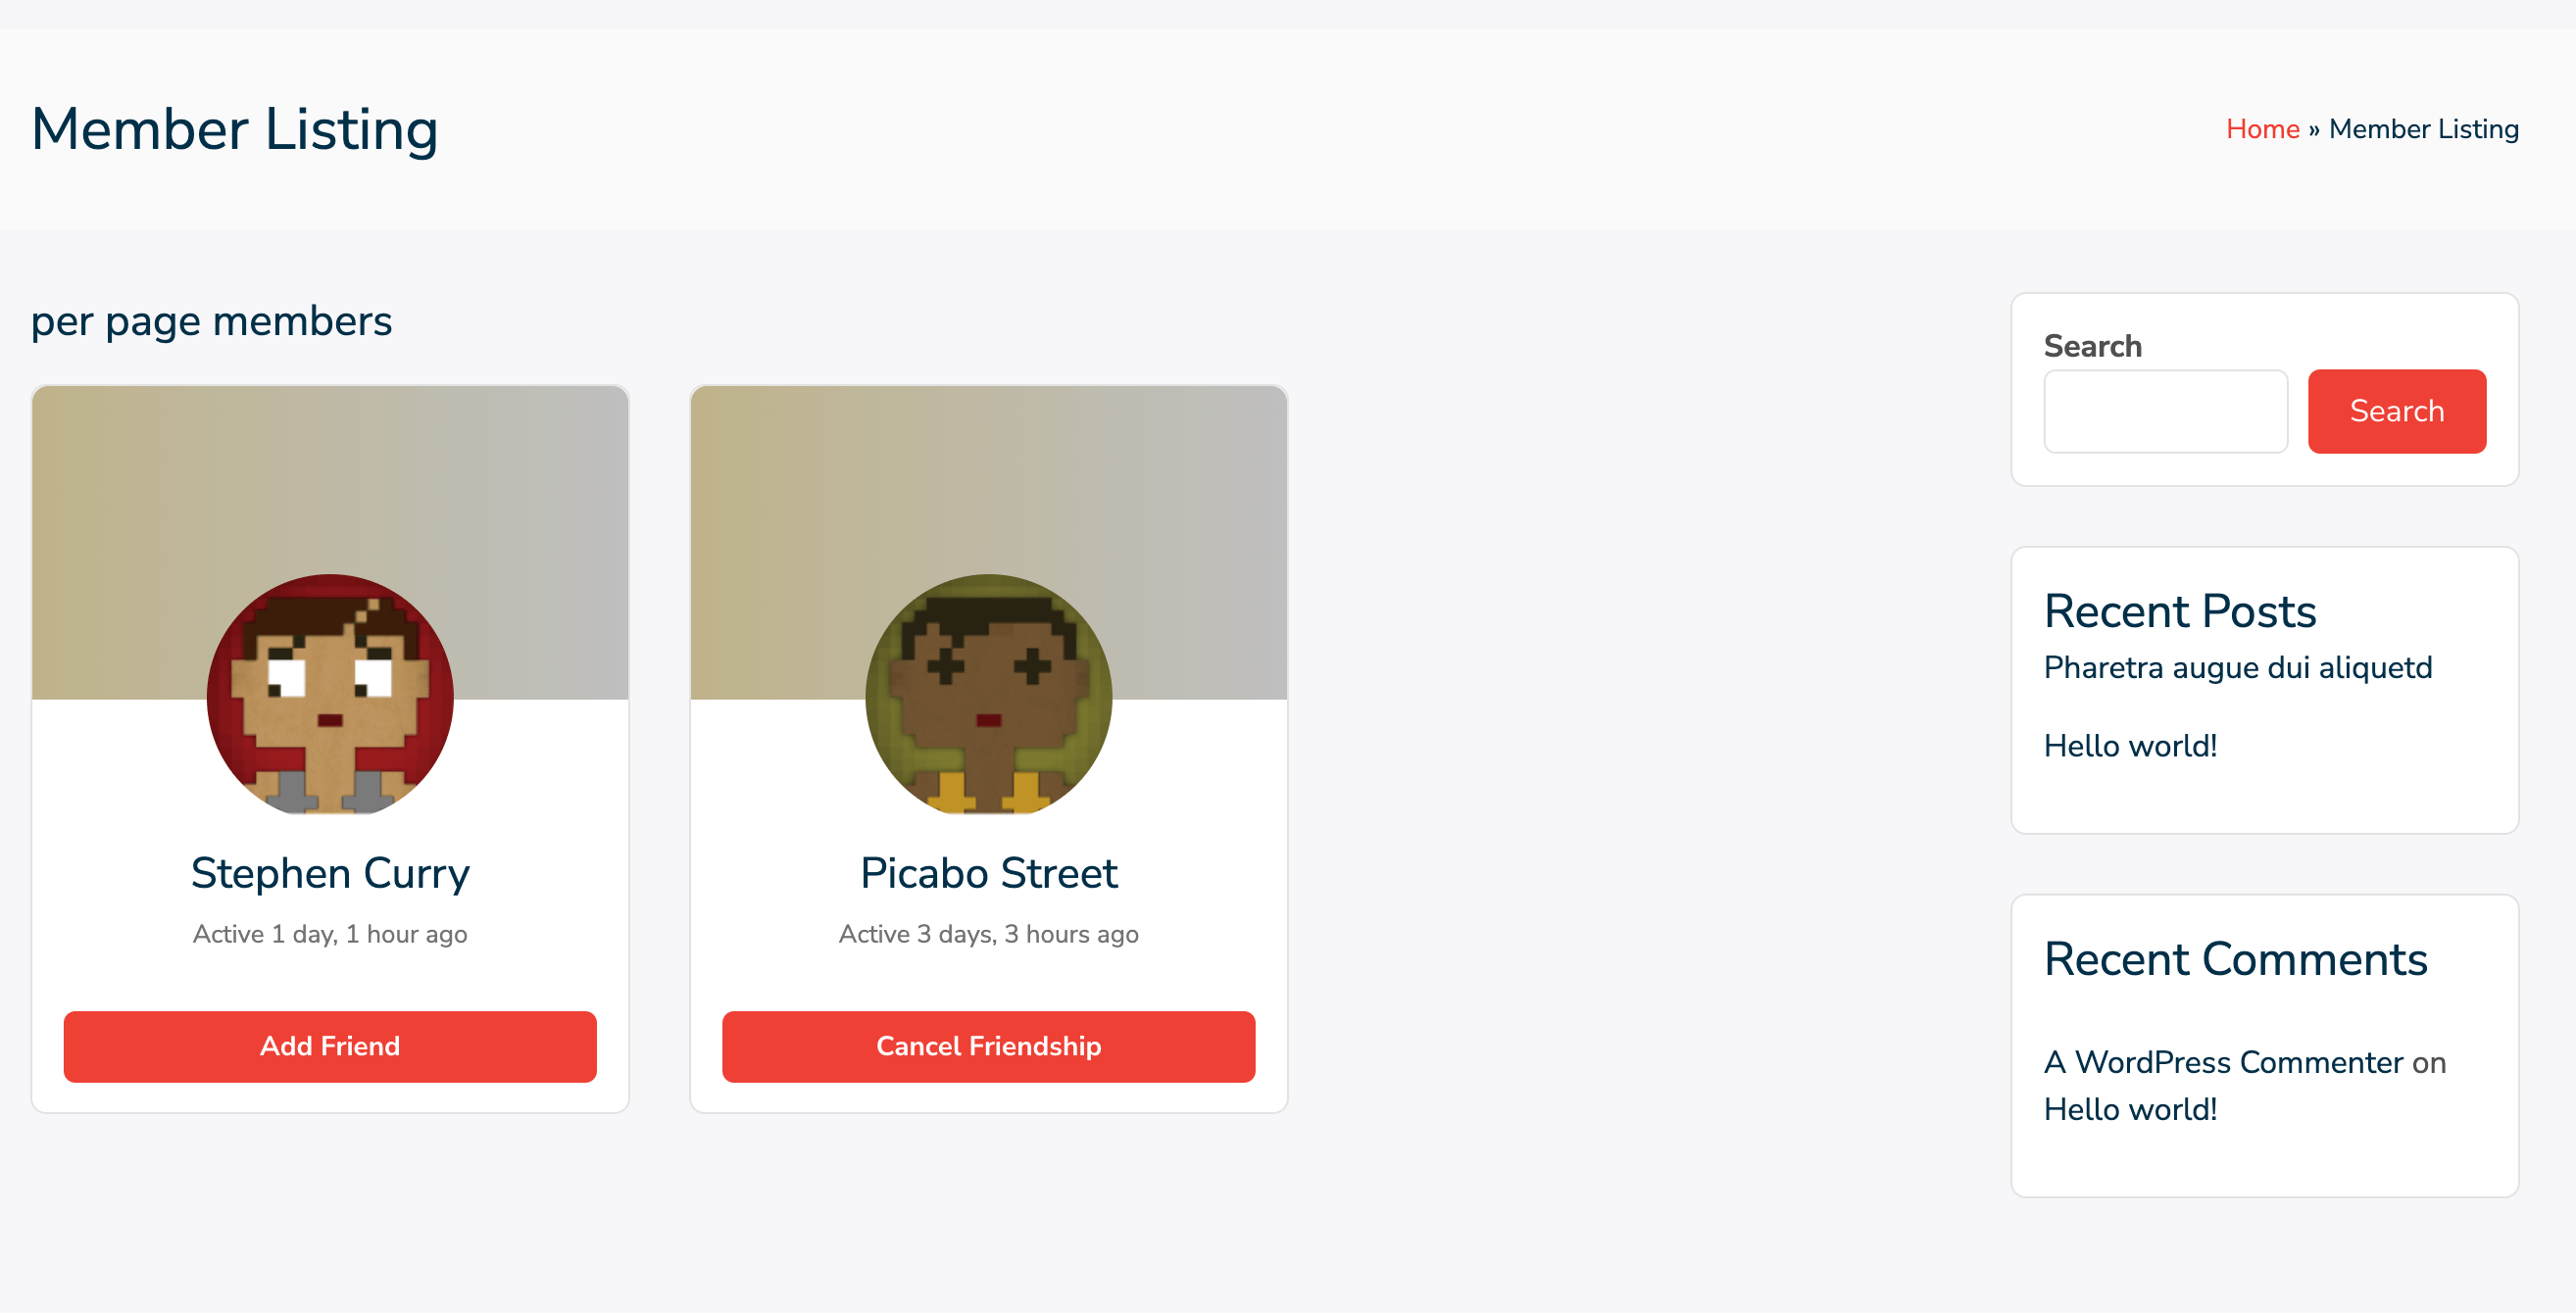Click Picabo Street's pixel avatar image
The height and width of the screenshot is (1313, 2576).
(988, 697)
